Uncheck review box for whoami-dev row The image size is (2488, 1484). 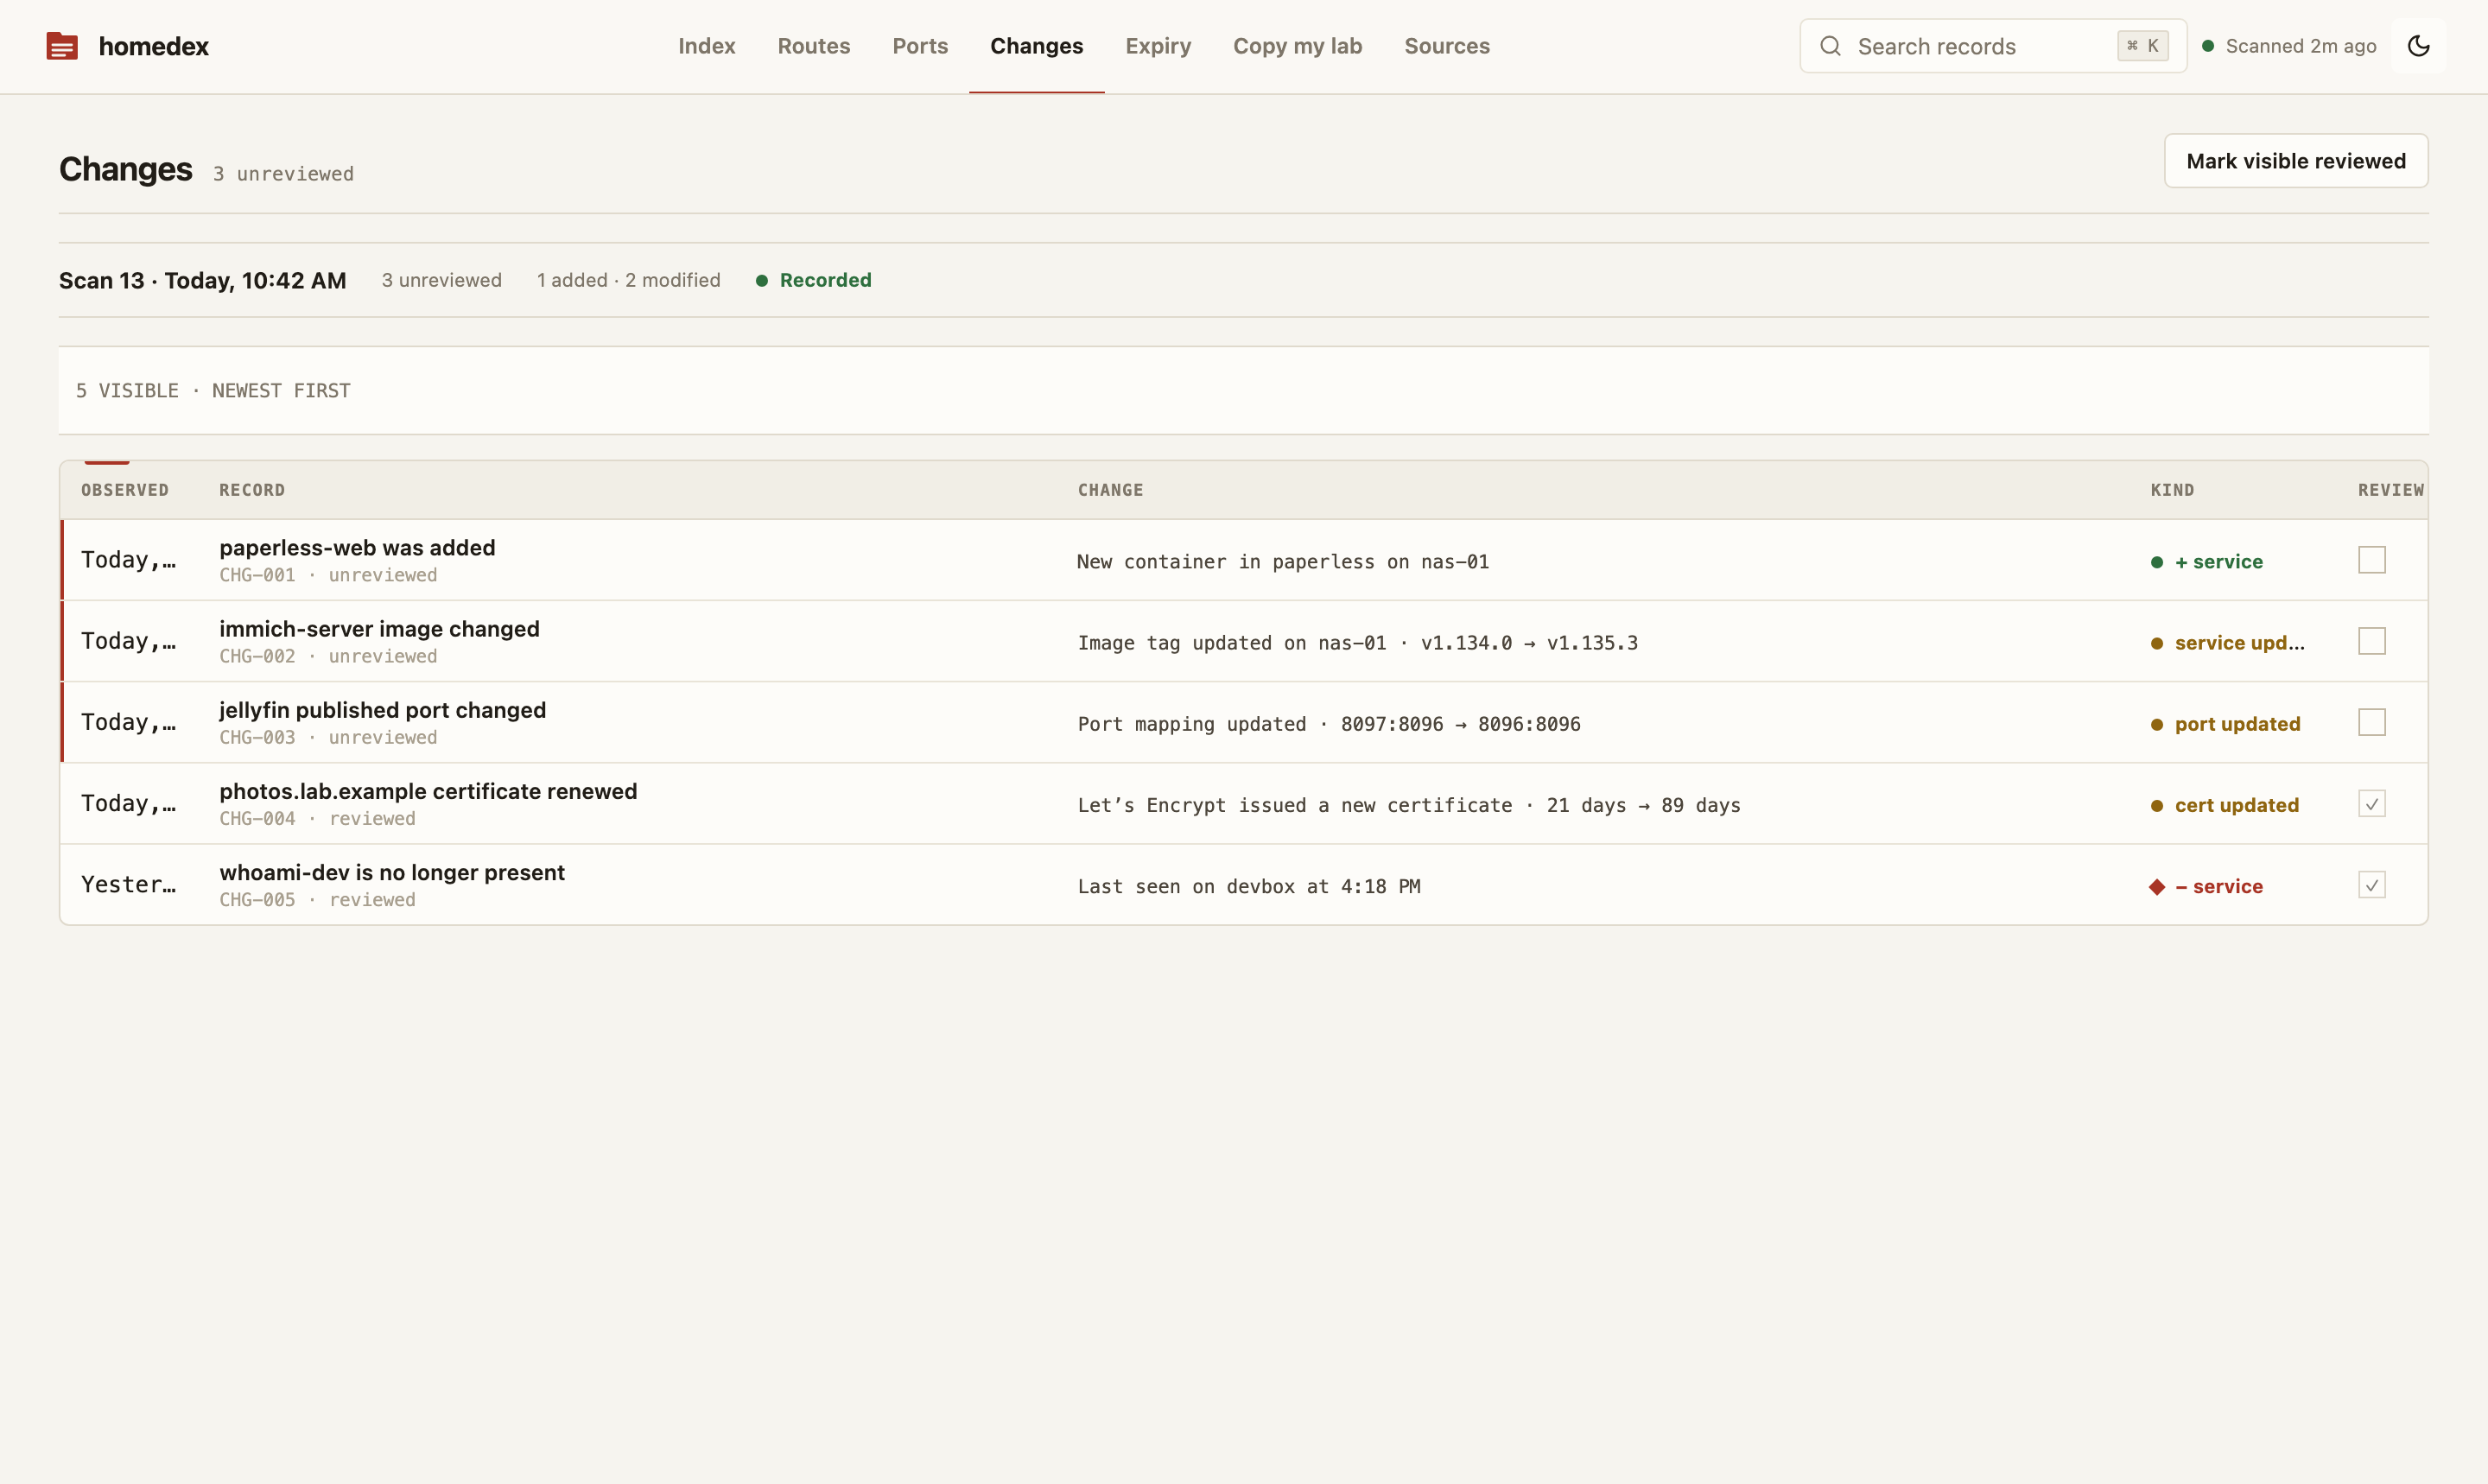pyautogui.click(x=2372, y=885)
